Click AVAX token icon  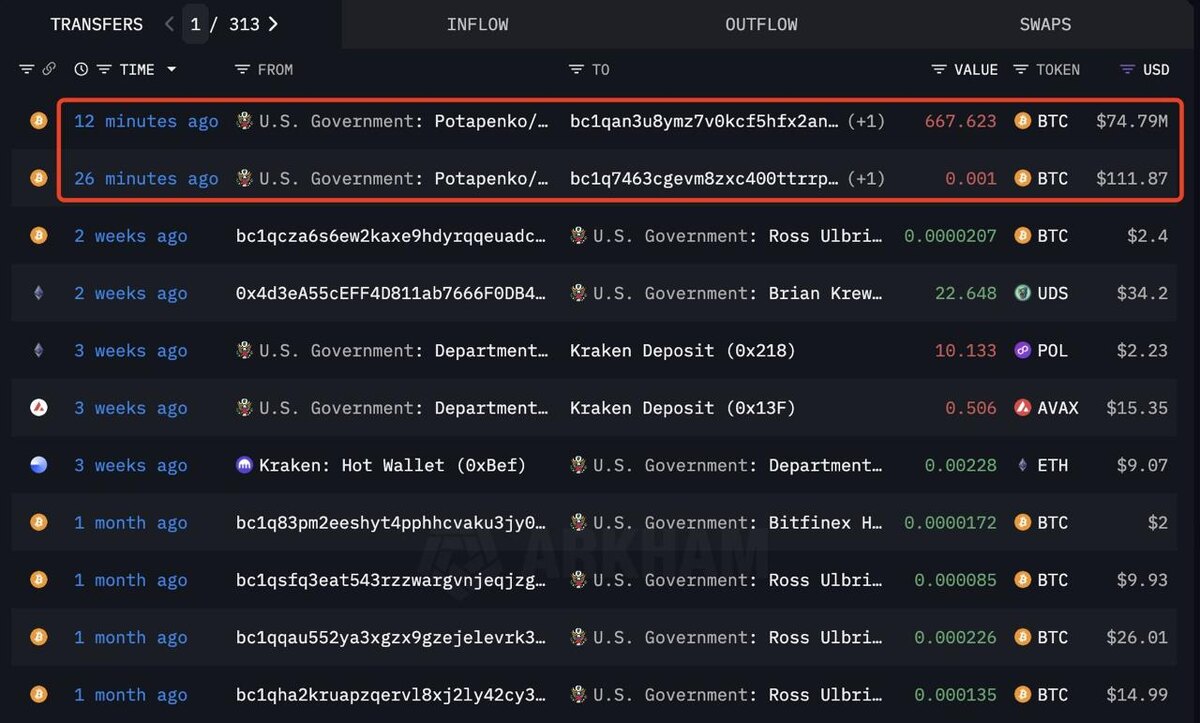[x=1022, y=408]
